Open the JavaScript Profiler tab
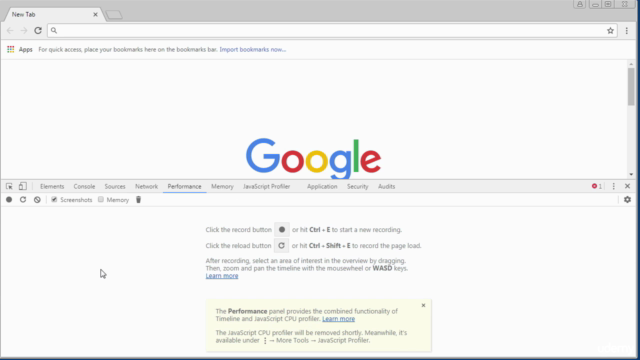 coord(267,187)
